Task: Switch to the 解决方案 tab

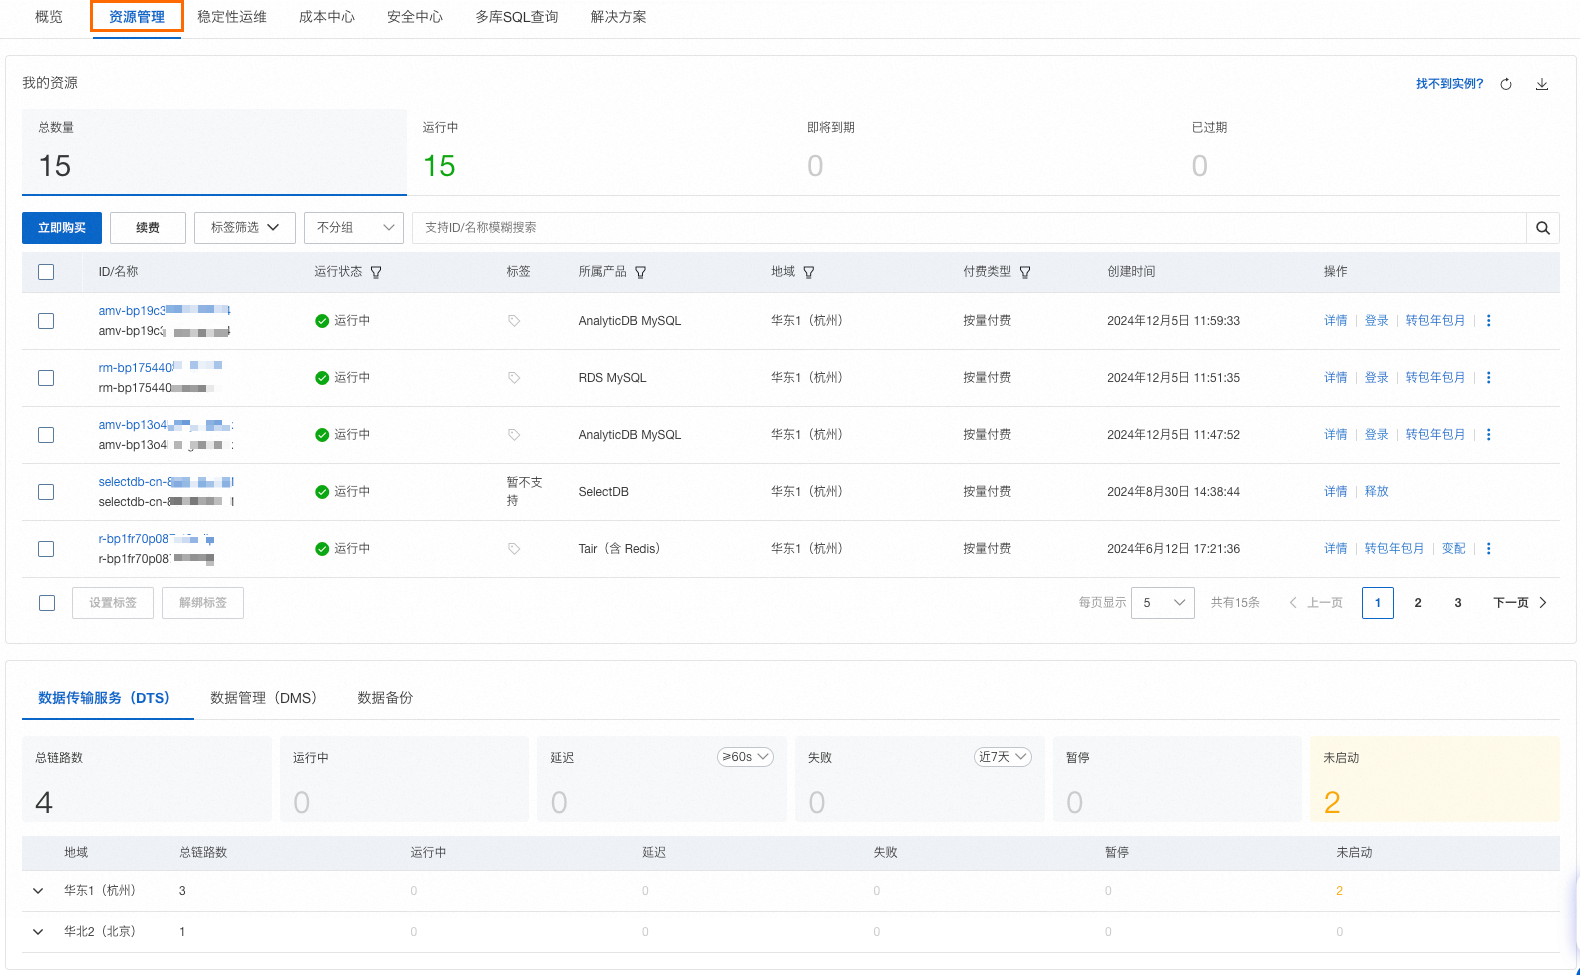Action: pyautogui.click(x=619, y=17)
